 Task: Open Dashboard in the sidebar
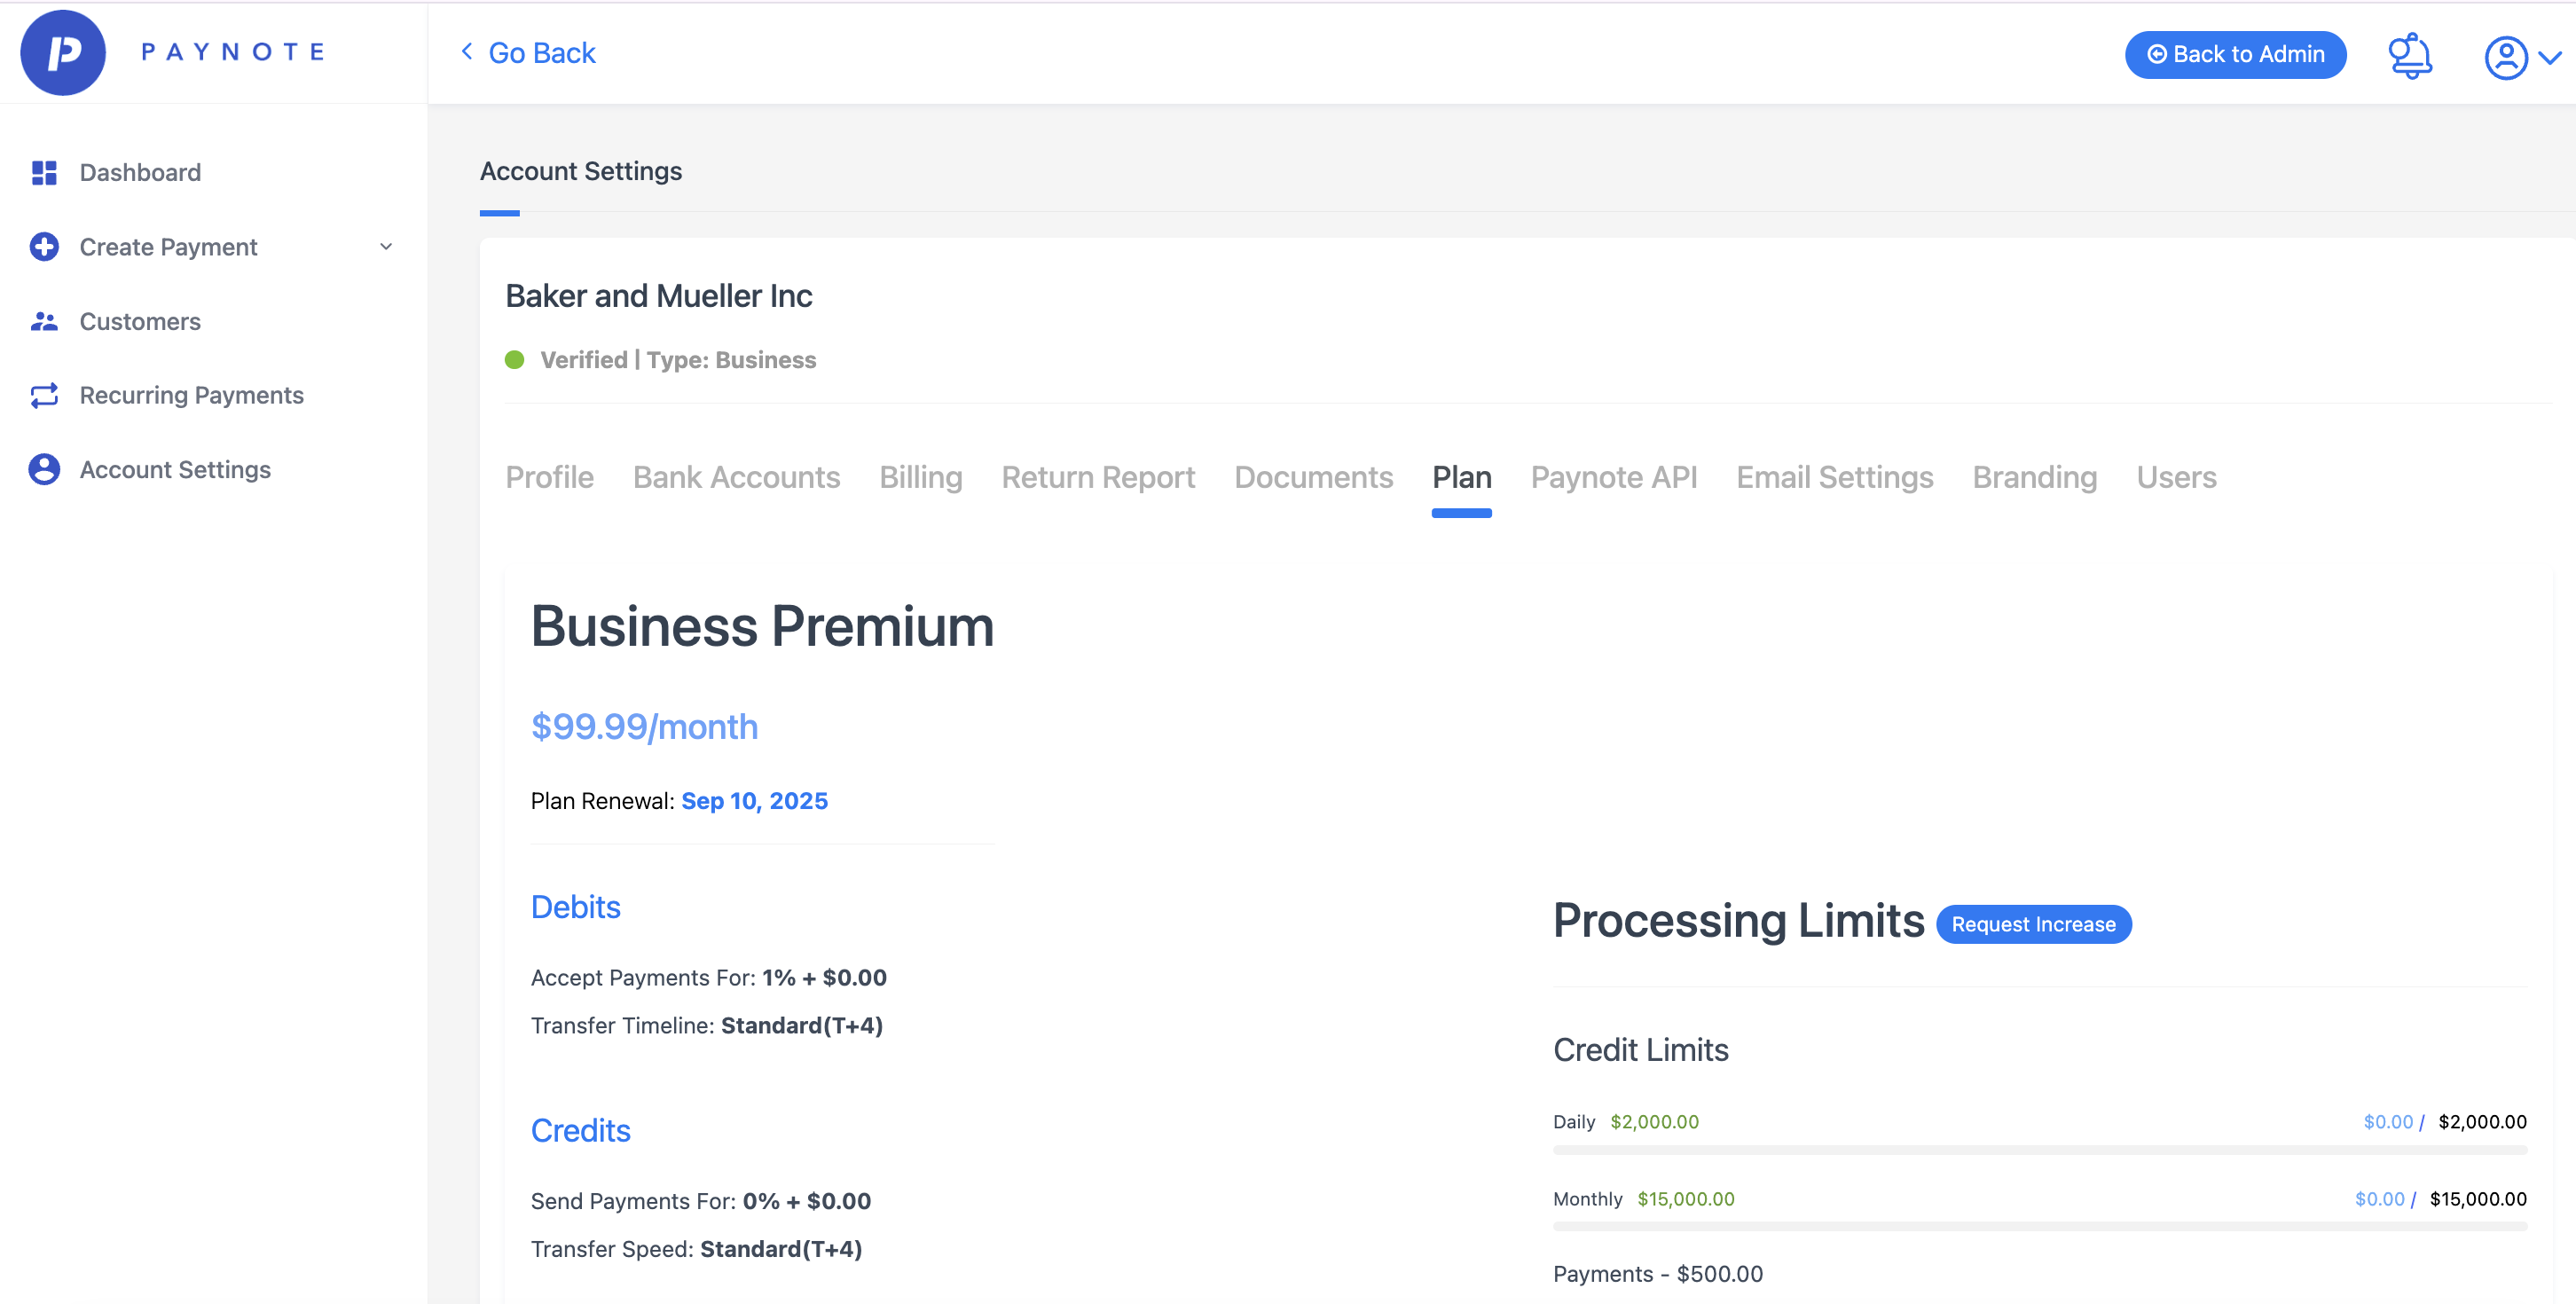(140, 173)
